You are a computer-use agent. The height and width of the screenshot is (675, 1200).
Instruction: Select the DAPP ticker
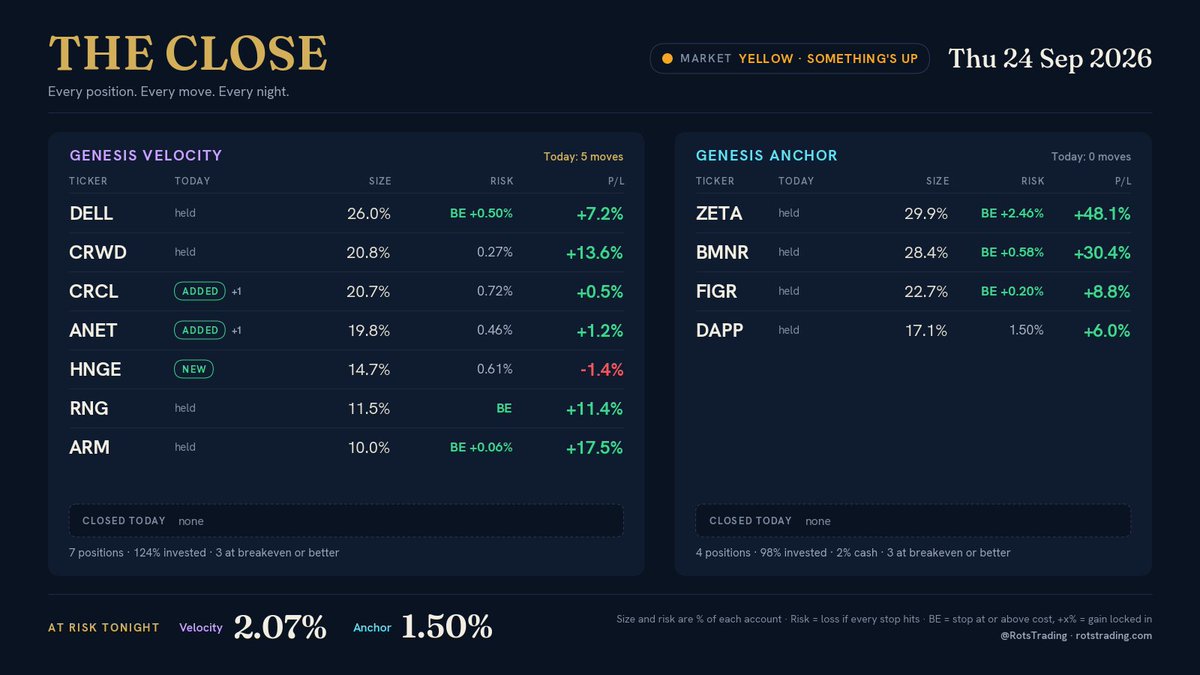click(x=720, y=330)
